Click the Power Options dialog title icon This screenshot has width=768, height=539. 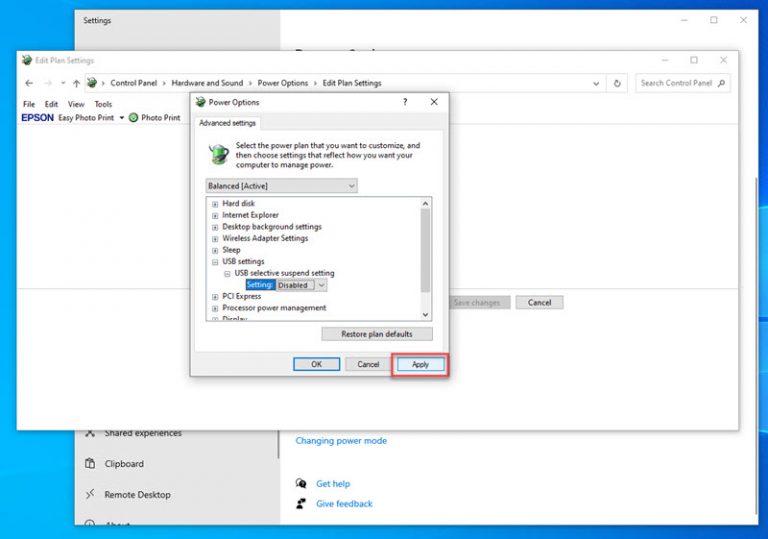point(200,102)
